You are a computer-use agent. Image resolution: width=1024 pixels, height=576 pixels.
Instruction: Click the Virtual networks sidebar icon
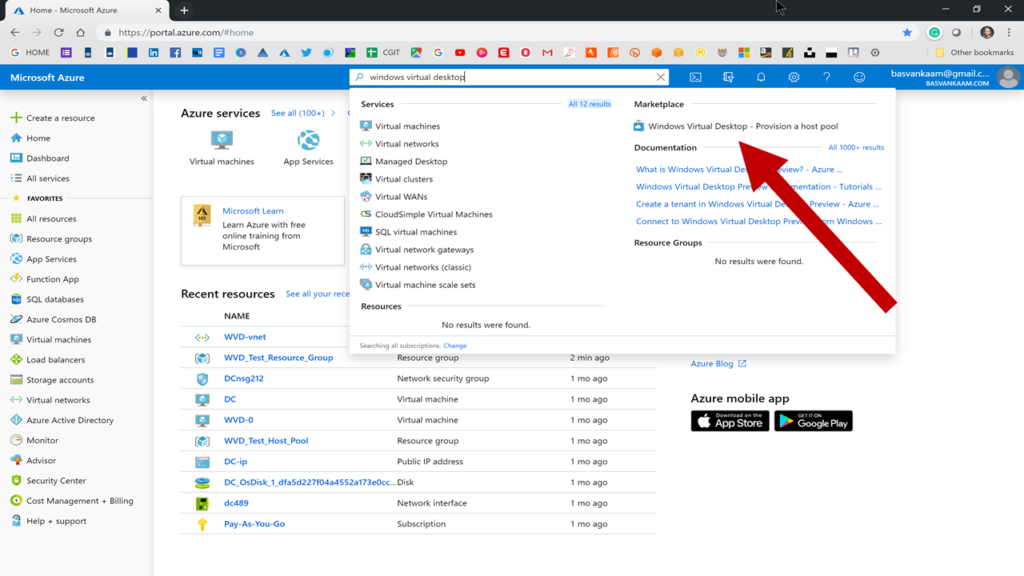click(x=16, y=400)
